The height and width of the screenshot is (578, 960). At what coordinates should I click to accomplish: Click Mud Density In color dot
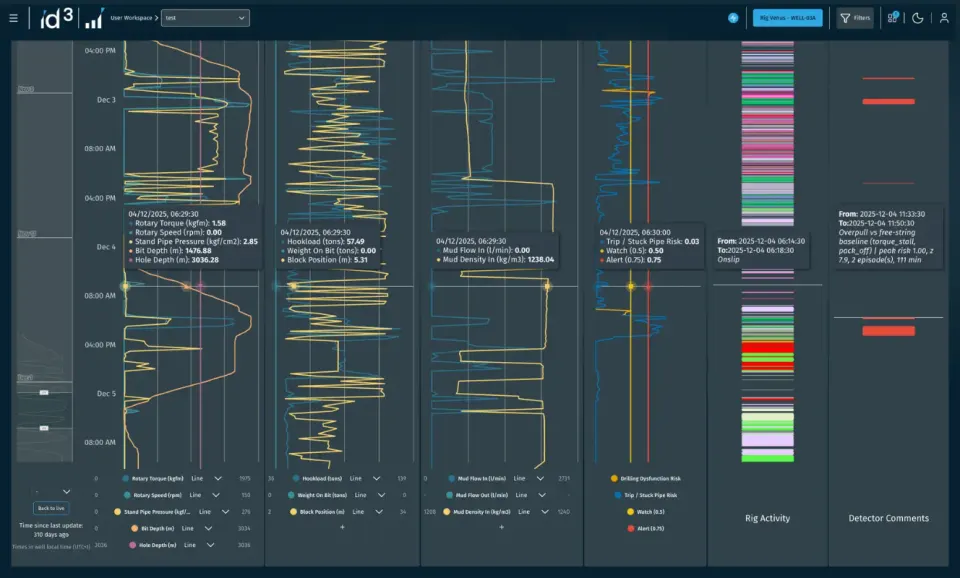click(447, 512)
